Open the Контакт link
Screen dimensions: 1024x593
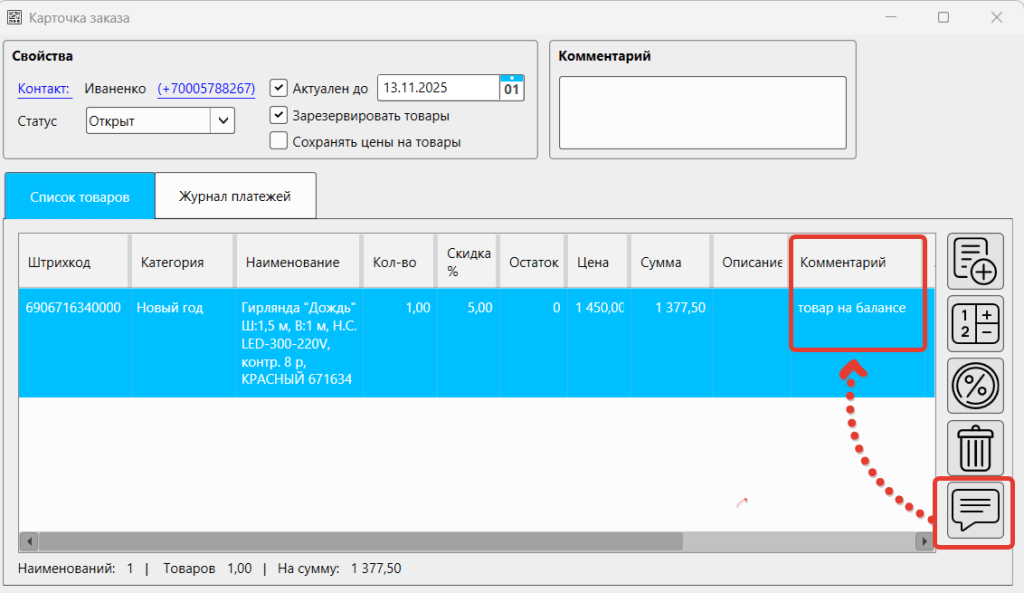click(44, 89)
